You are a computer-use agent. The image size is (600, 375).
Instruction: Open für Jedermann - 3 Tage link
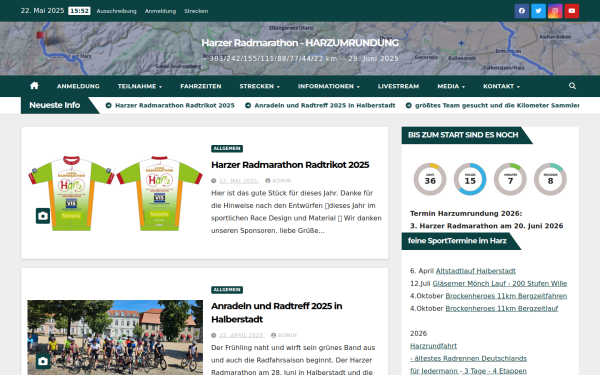pos(468,371)
